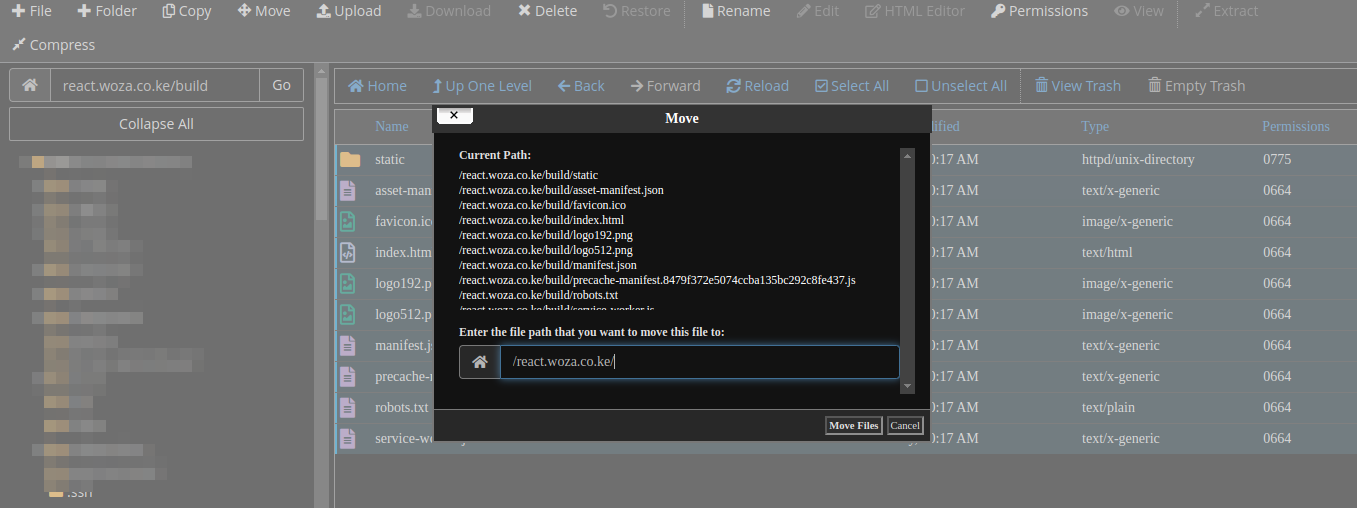This screenshot has height=508, width=1357.
Task: Click the Edit toolbar button
Action: (x=818, y=11)
